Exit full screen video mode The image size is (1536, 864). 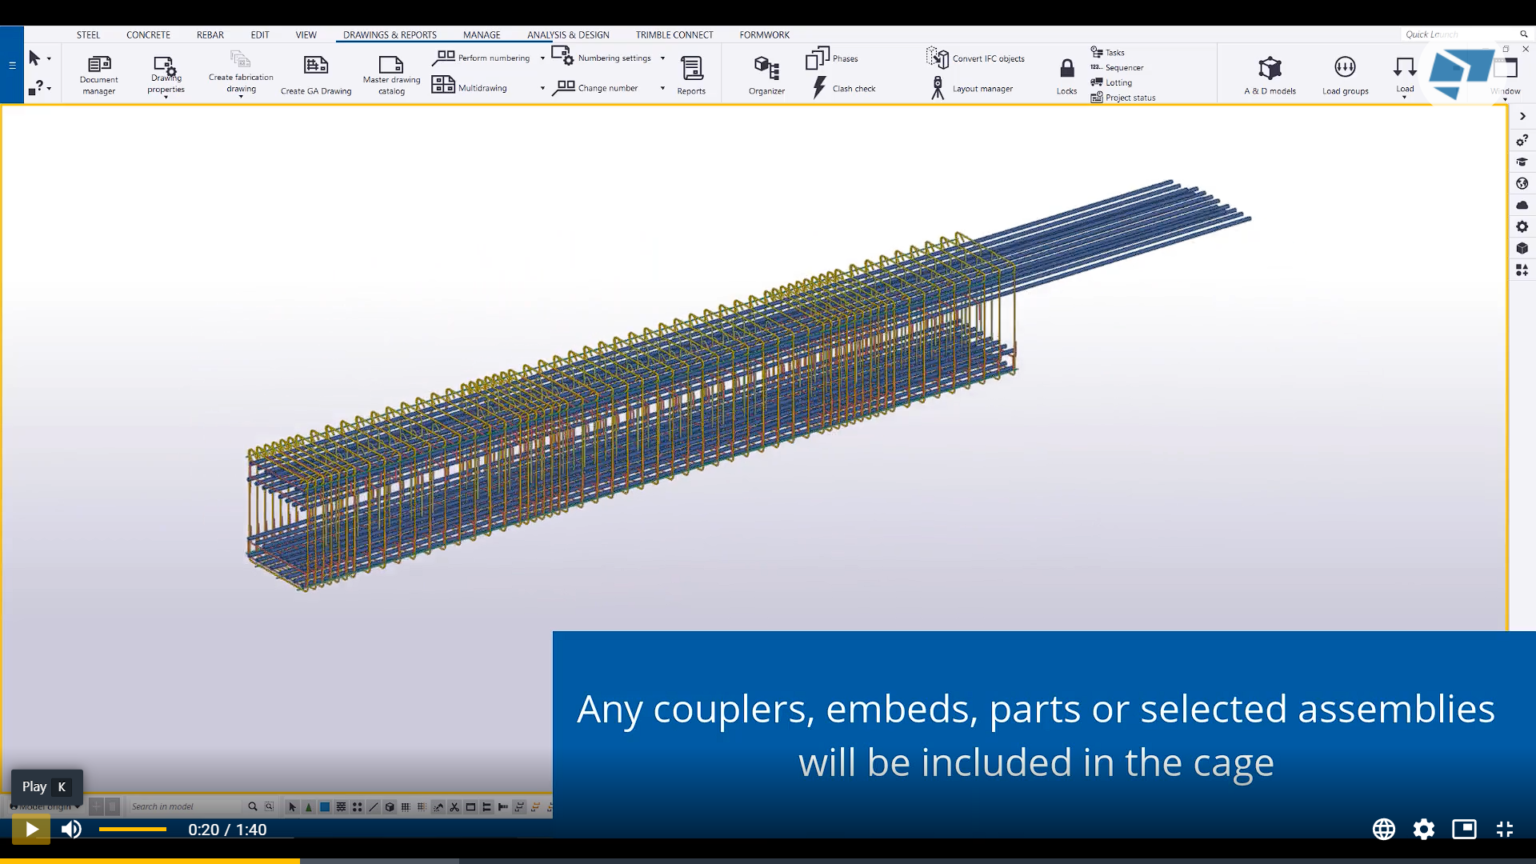(1505, 829)
